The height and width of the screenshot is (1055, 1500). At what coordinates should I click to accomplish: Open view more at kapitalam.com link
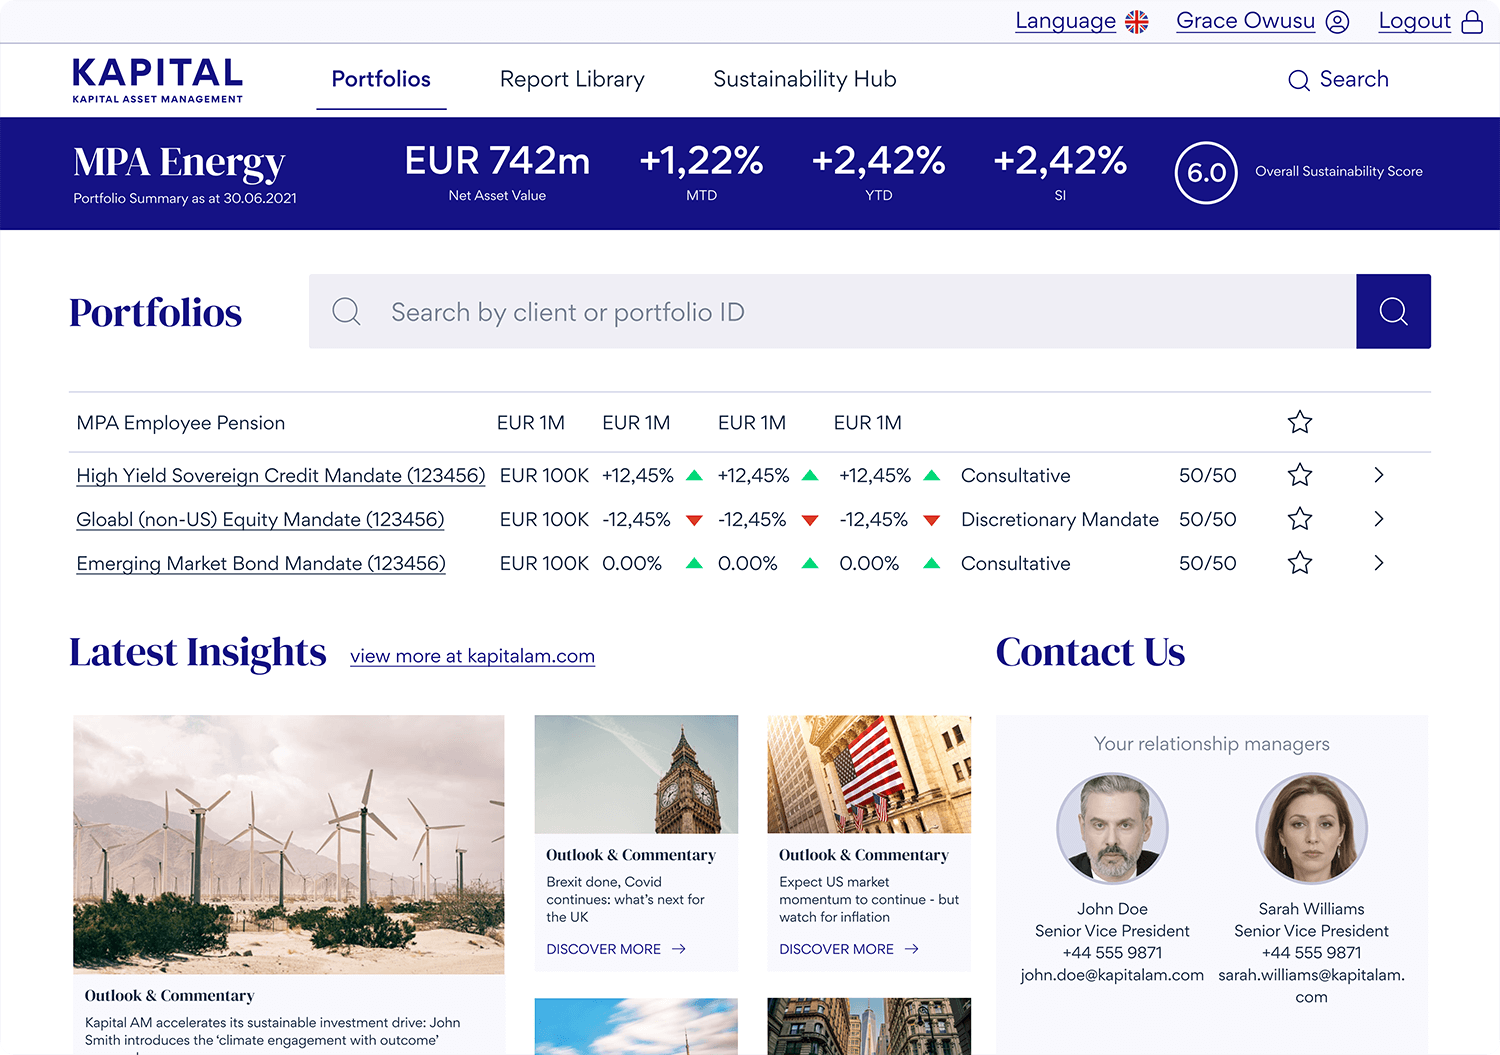coord(472,656)
